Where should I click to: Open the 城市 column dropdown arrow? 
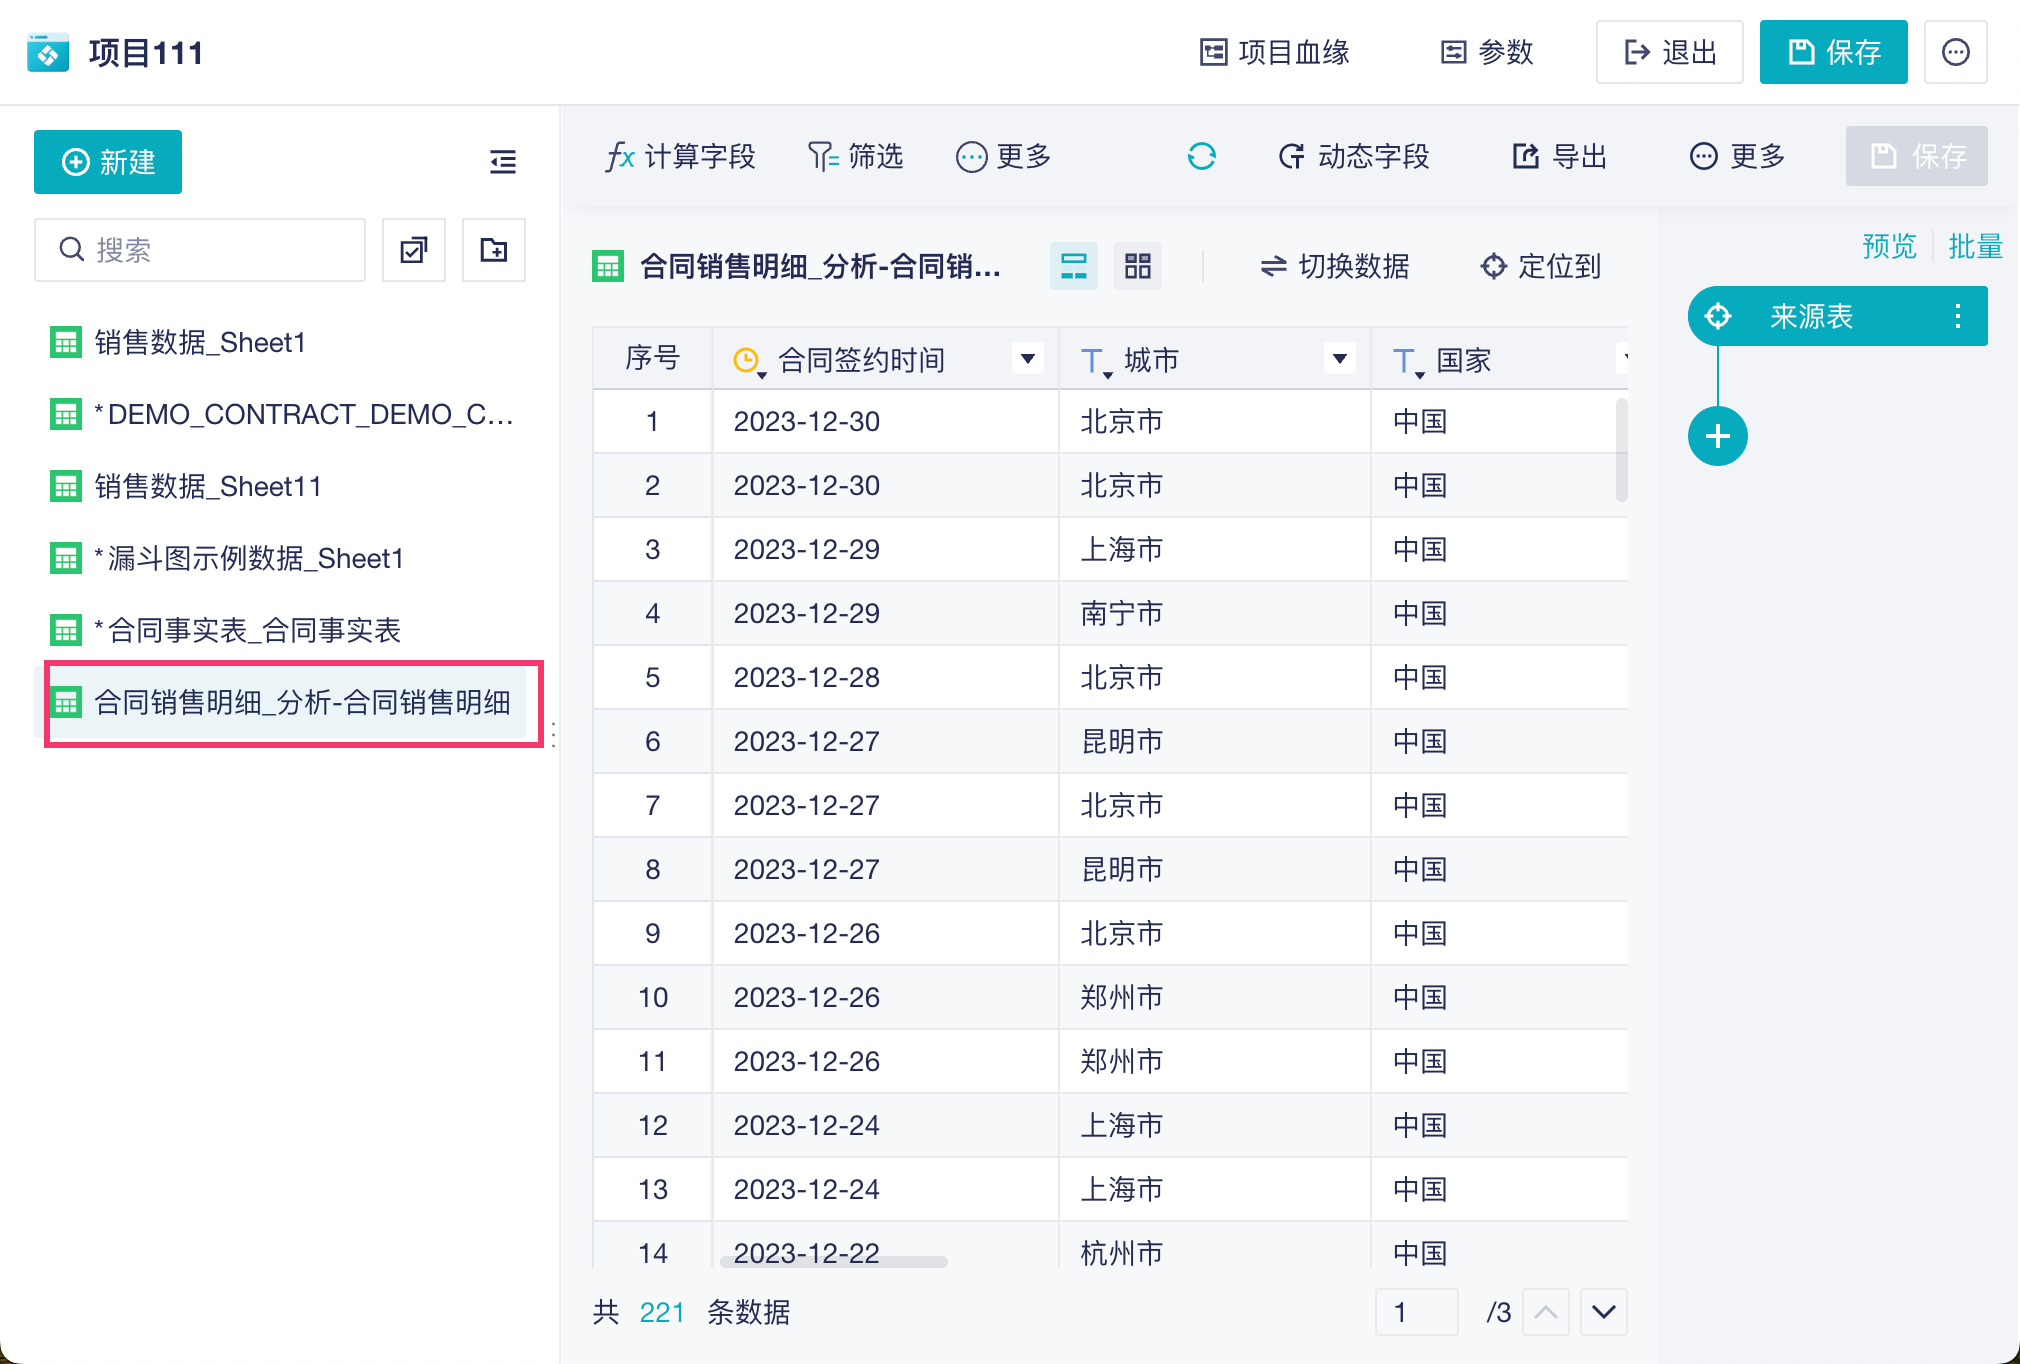point(1339,359)
